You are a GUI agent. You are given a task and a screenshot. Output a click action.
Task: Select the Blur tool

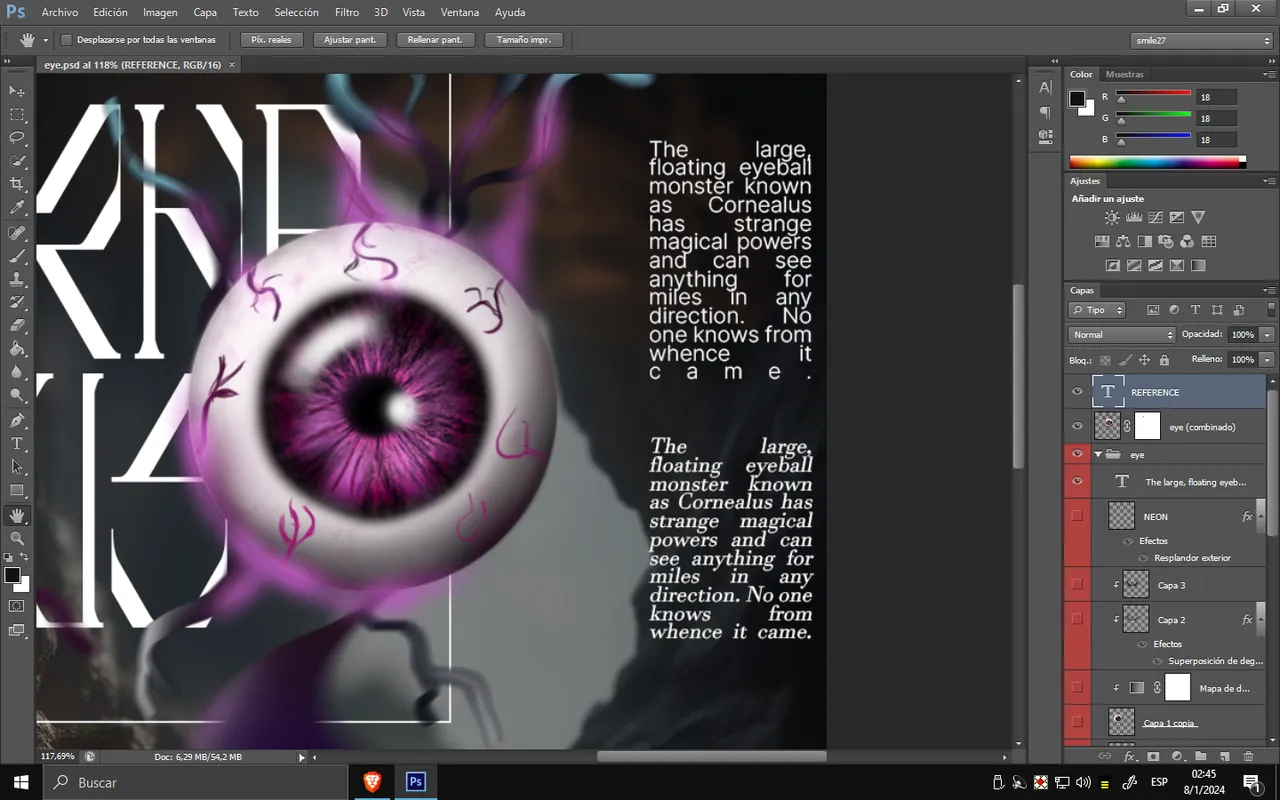[x=17, y=373]
